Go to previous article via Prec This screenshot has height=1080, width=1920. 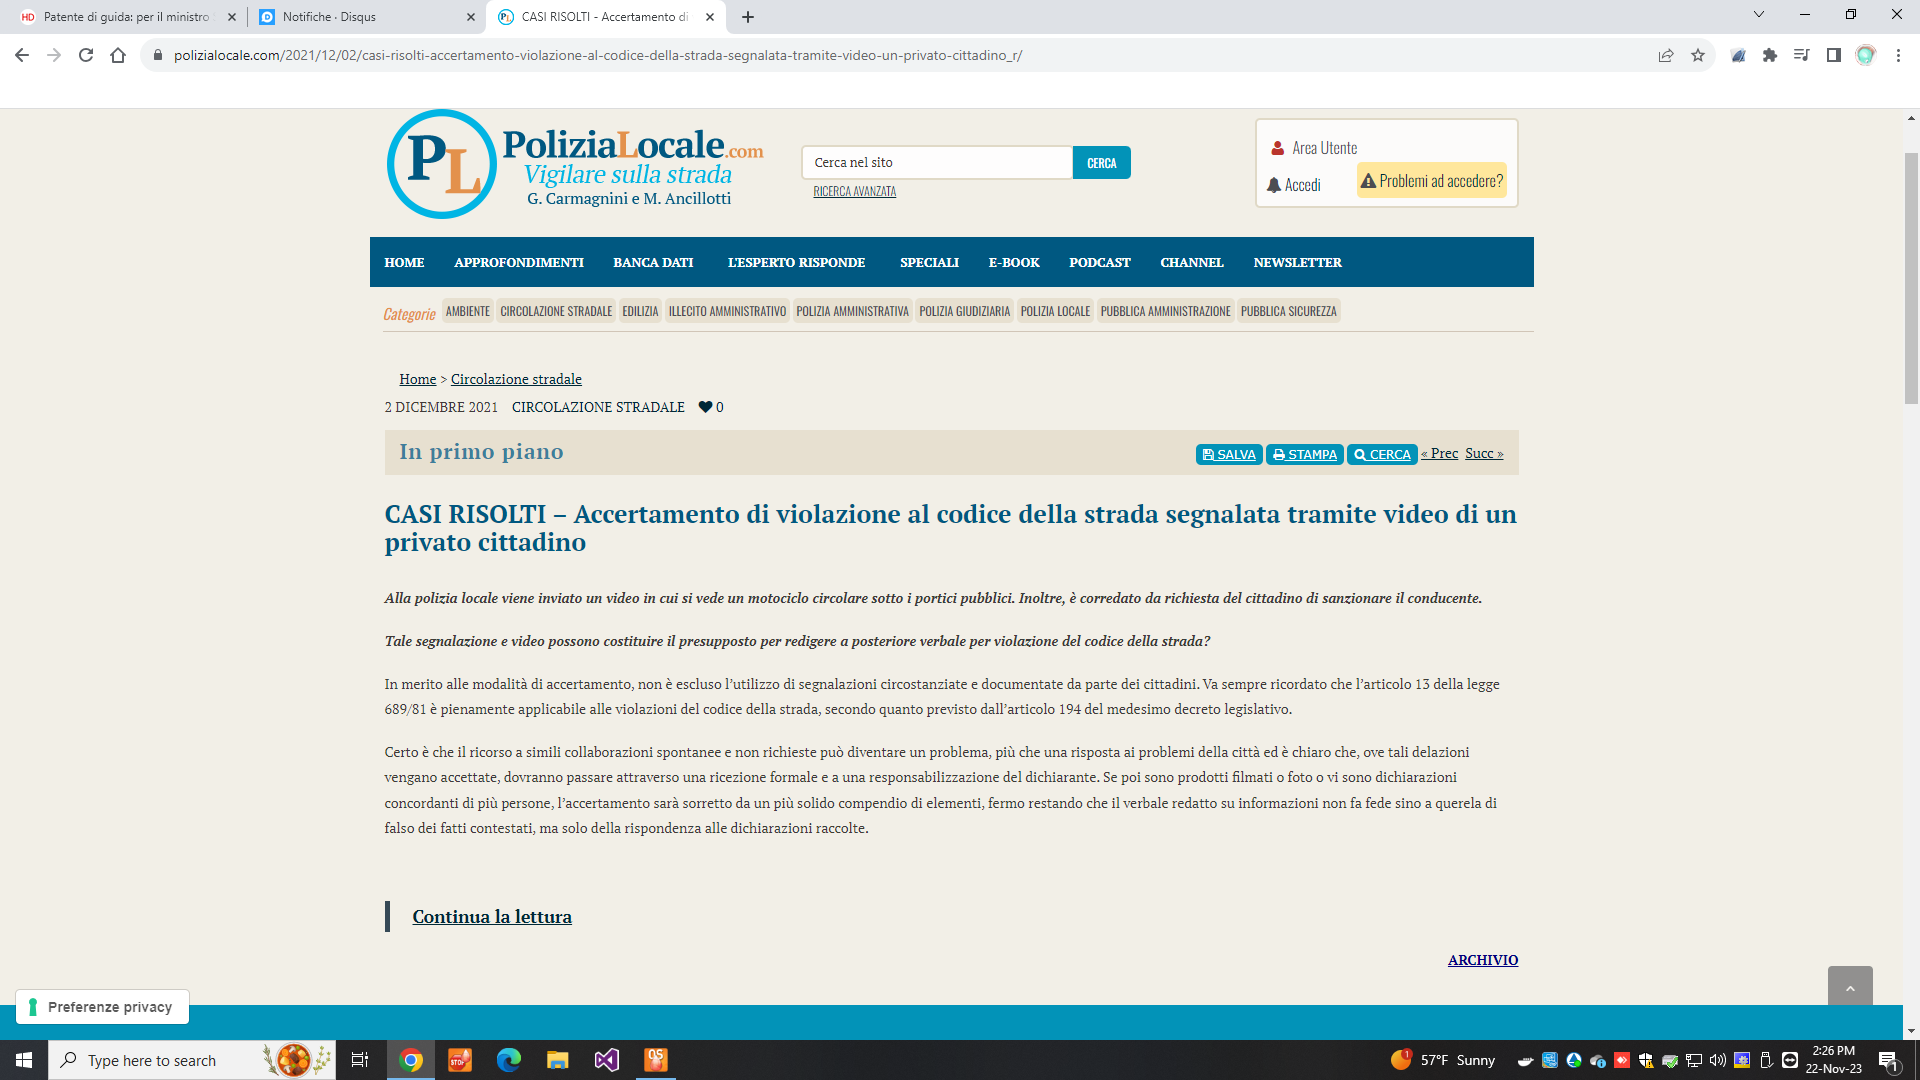click(1440, 453)
